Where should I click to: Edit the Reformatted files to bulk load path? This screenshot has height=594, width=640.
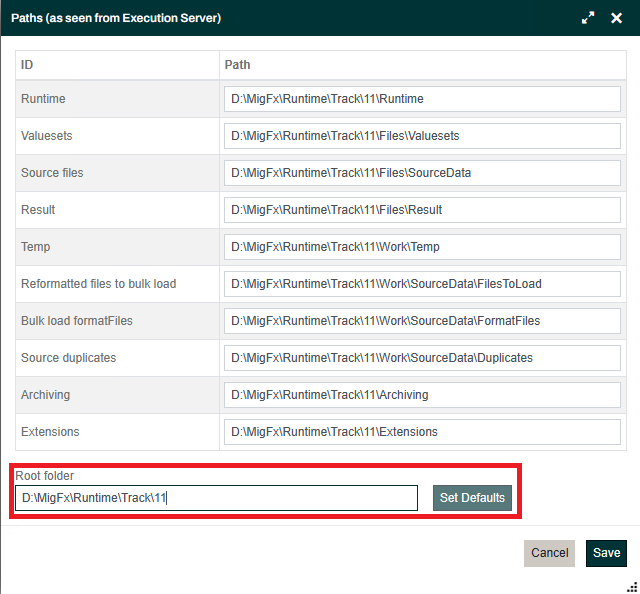[422, 284]
